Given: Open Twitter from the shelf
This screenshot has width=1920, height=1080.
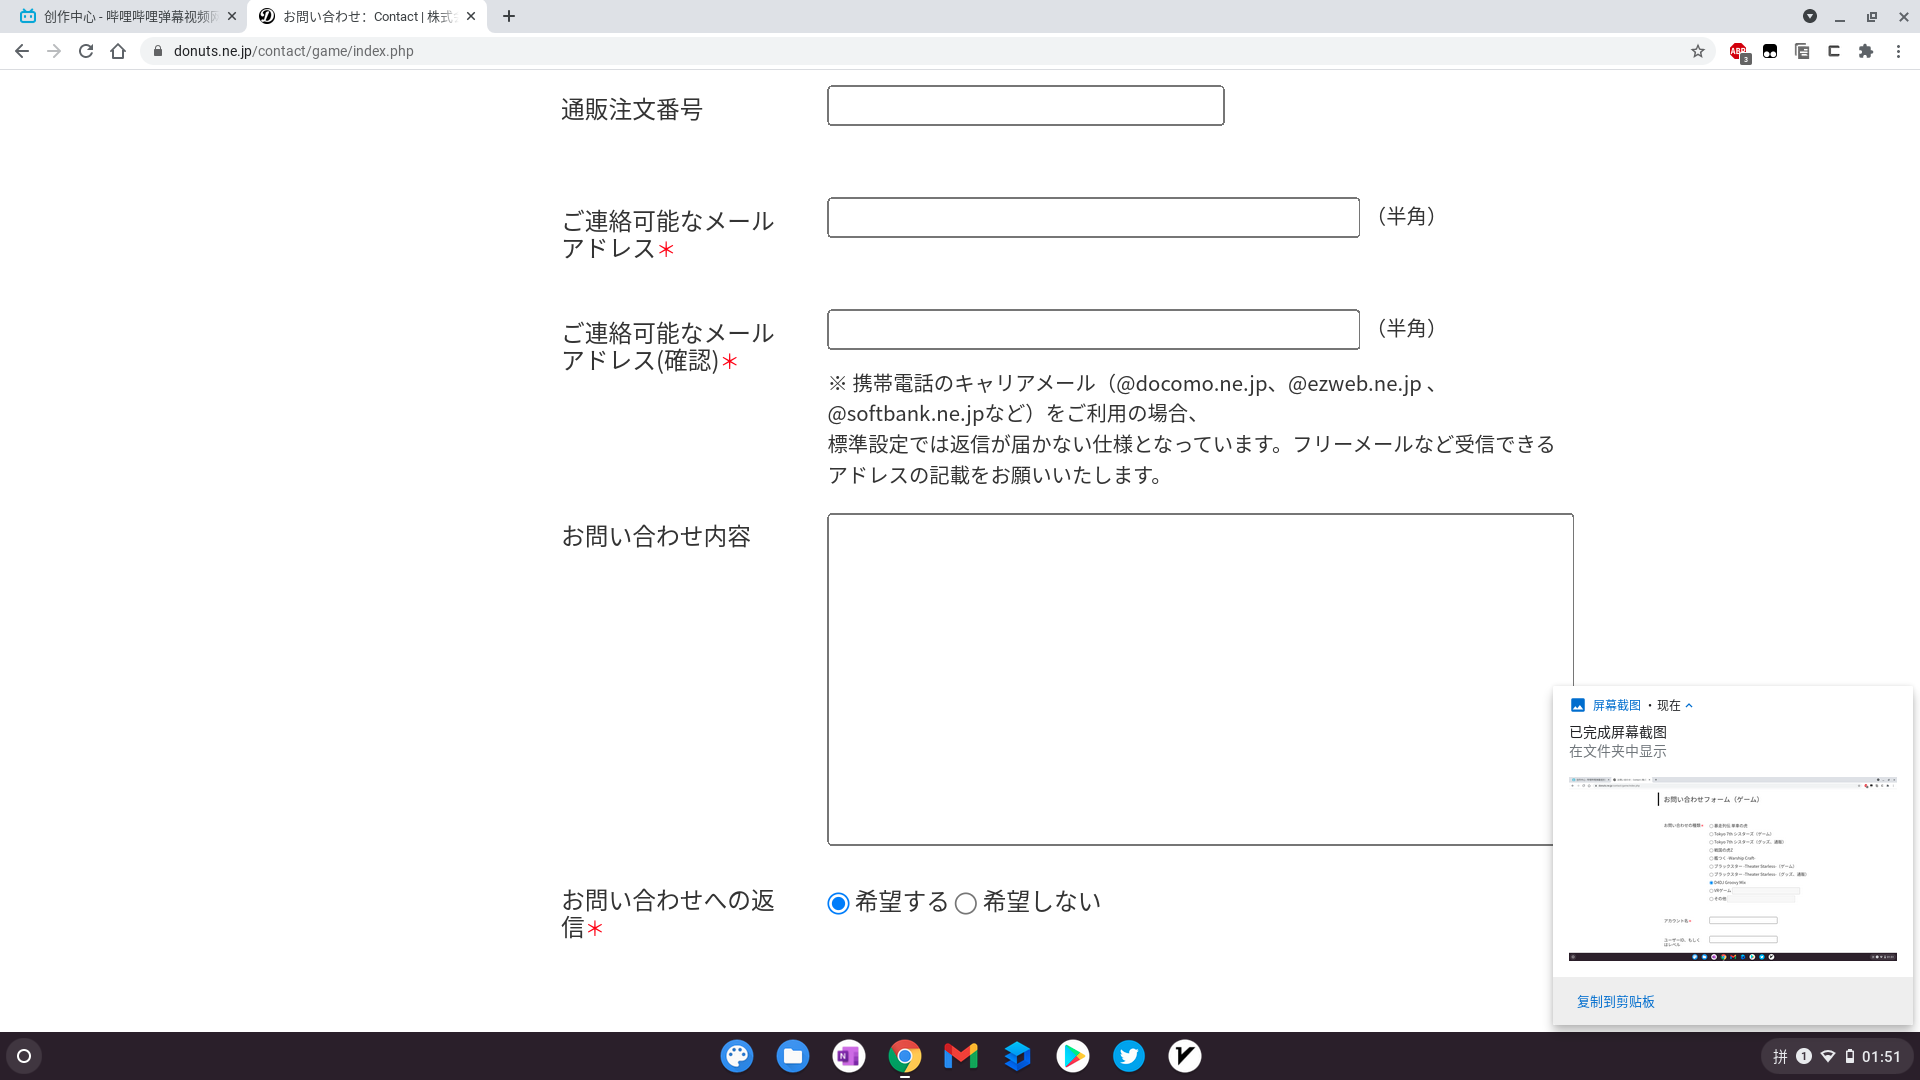Looking at the screenshot, I should pos(1128,1056).
